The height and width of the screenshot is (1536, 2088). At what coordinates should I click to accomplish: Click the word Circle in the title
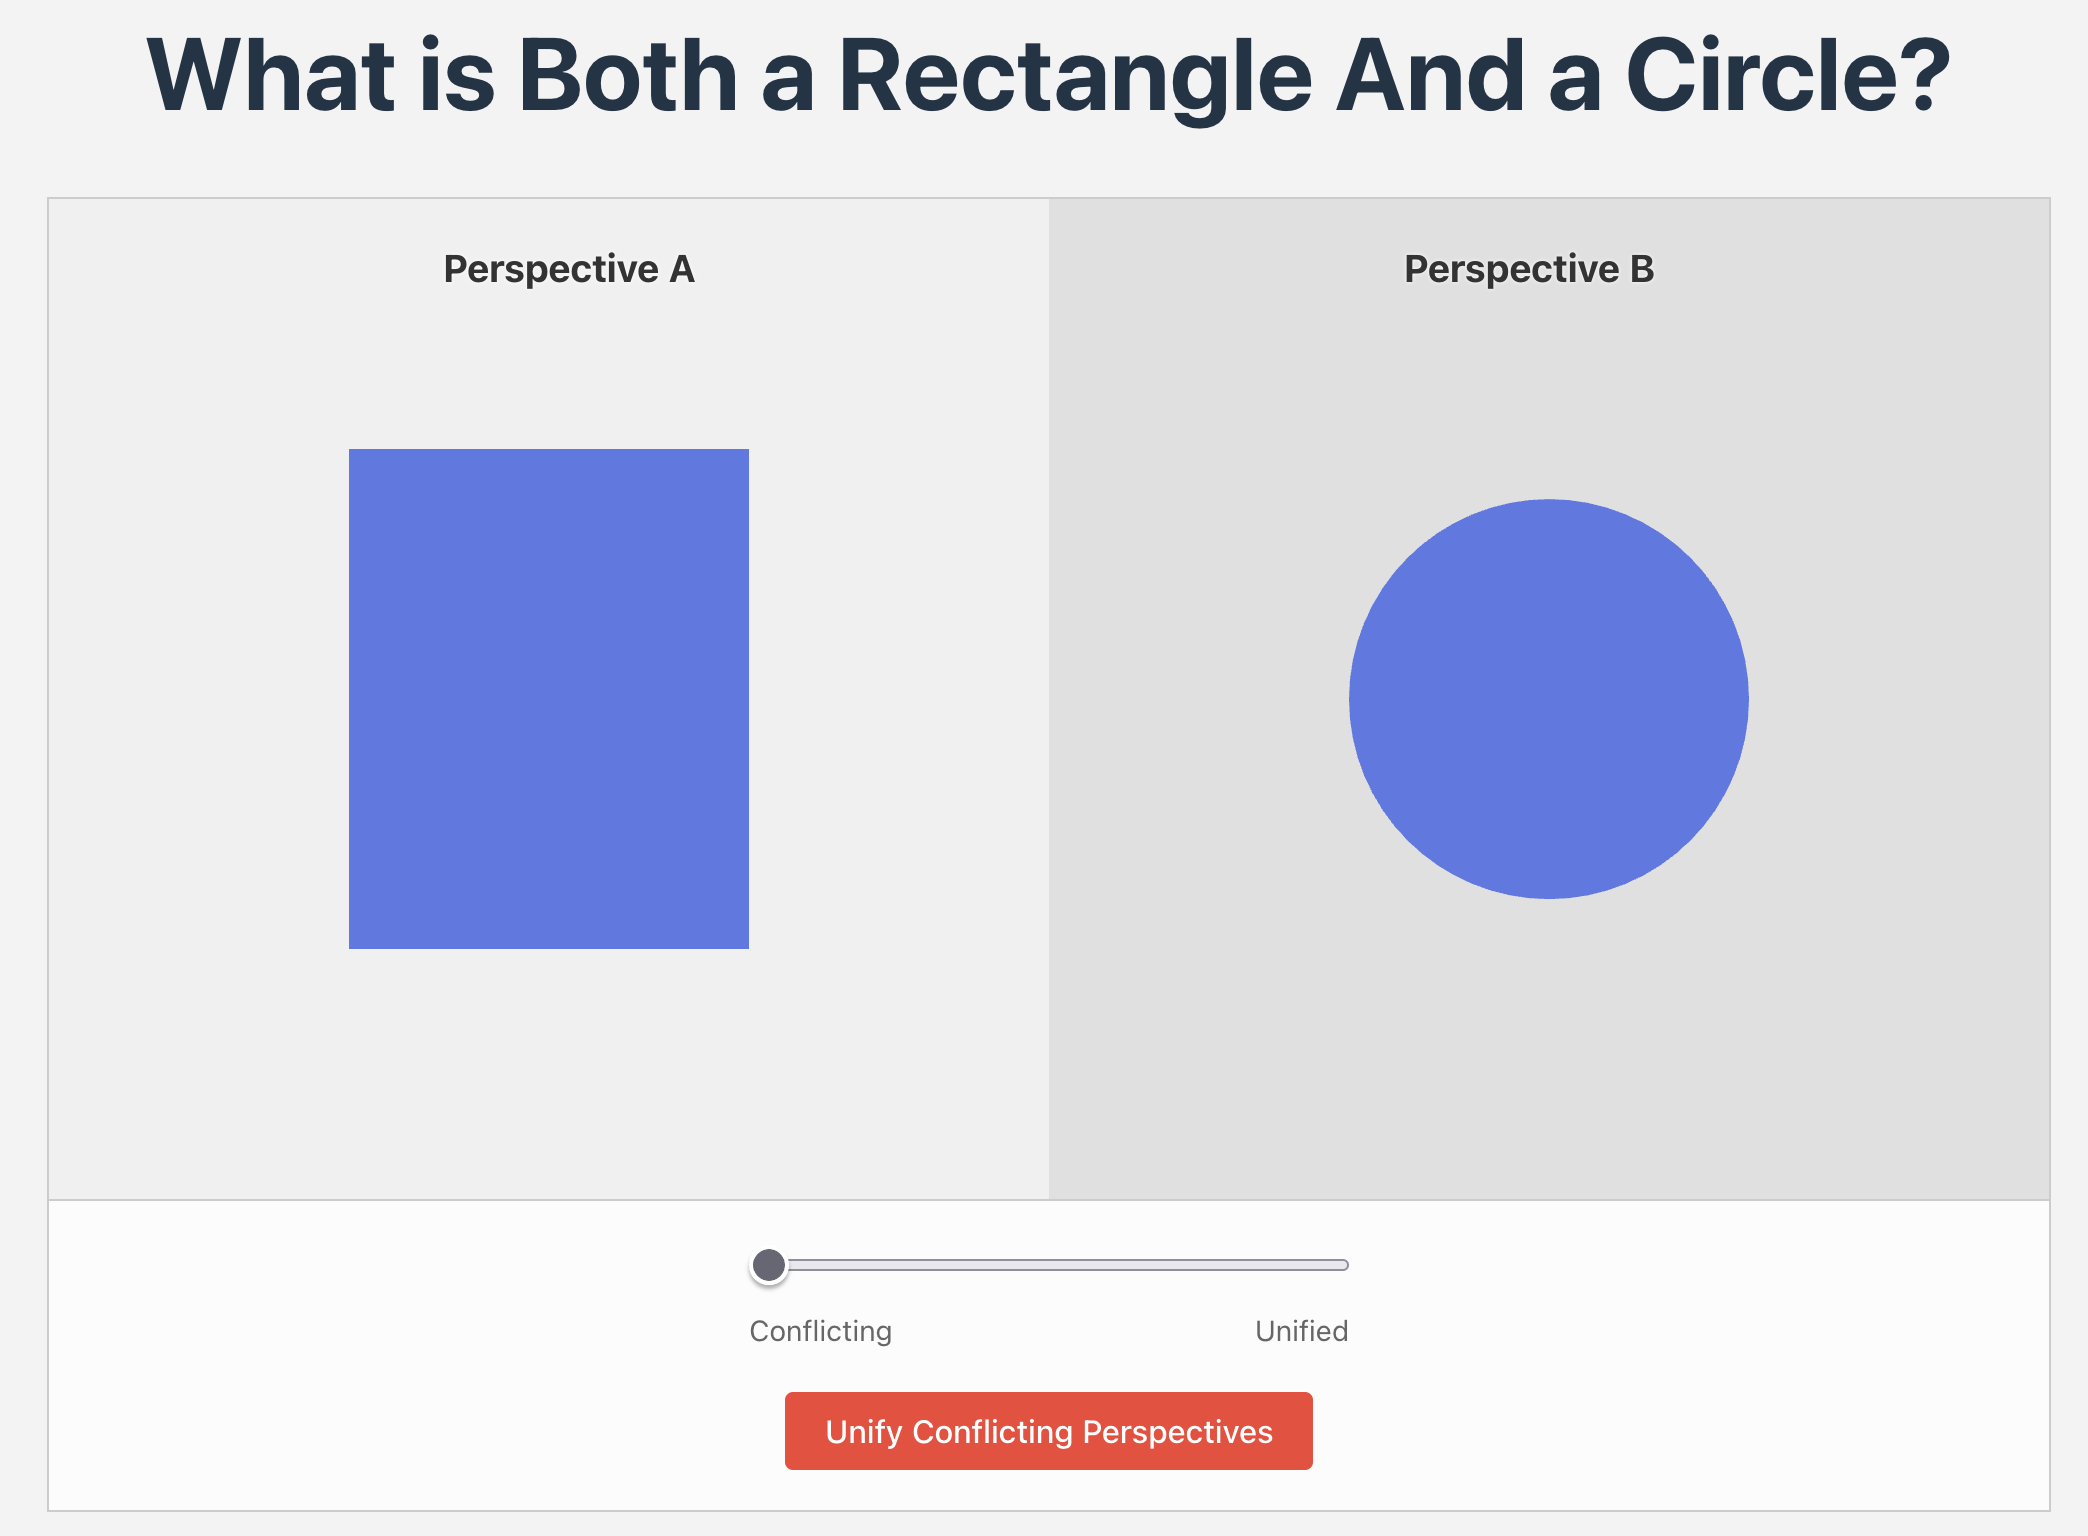tap(1760, 76)
